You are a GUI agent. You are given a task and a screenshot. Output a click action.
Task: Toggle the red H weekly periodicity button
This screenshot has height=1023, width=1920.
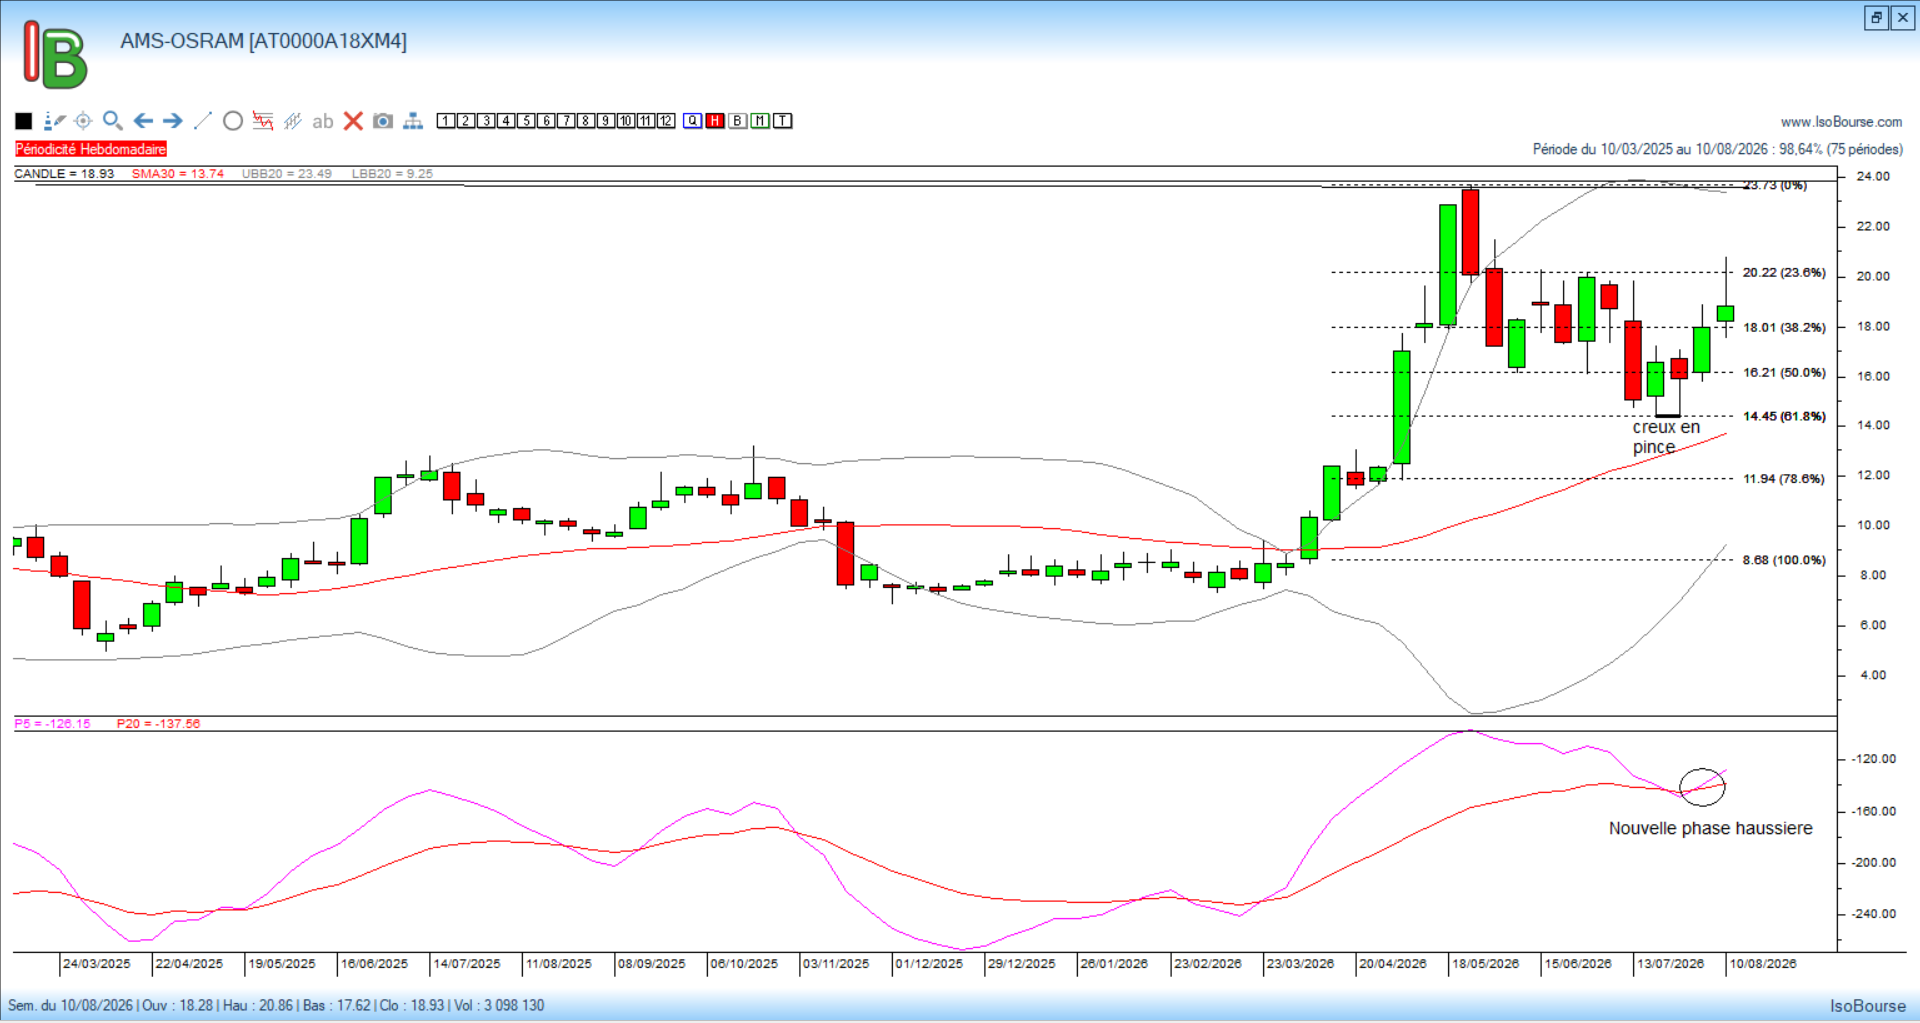[x=715, y=121]
